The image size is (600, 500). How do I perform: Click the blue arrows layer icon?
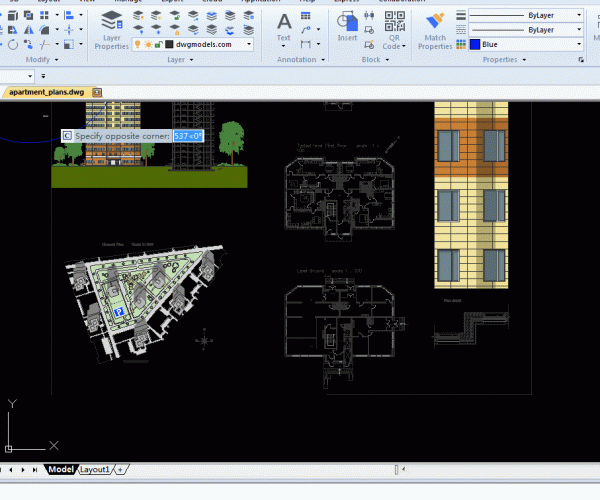coord(230,29)
